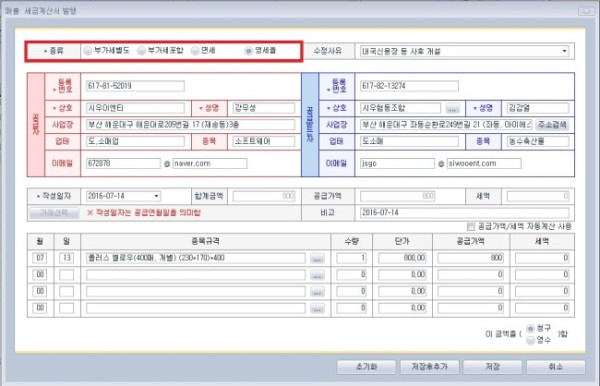The image size is (600, 386).
Task: Click receiver registration number field 617-82-13274
Action: 409,86
